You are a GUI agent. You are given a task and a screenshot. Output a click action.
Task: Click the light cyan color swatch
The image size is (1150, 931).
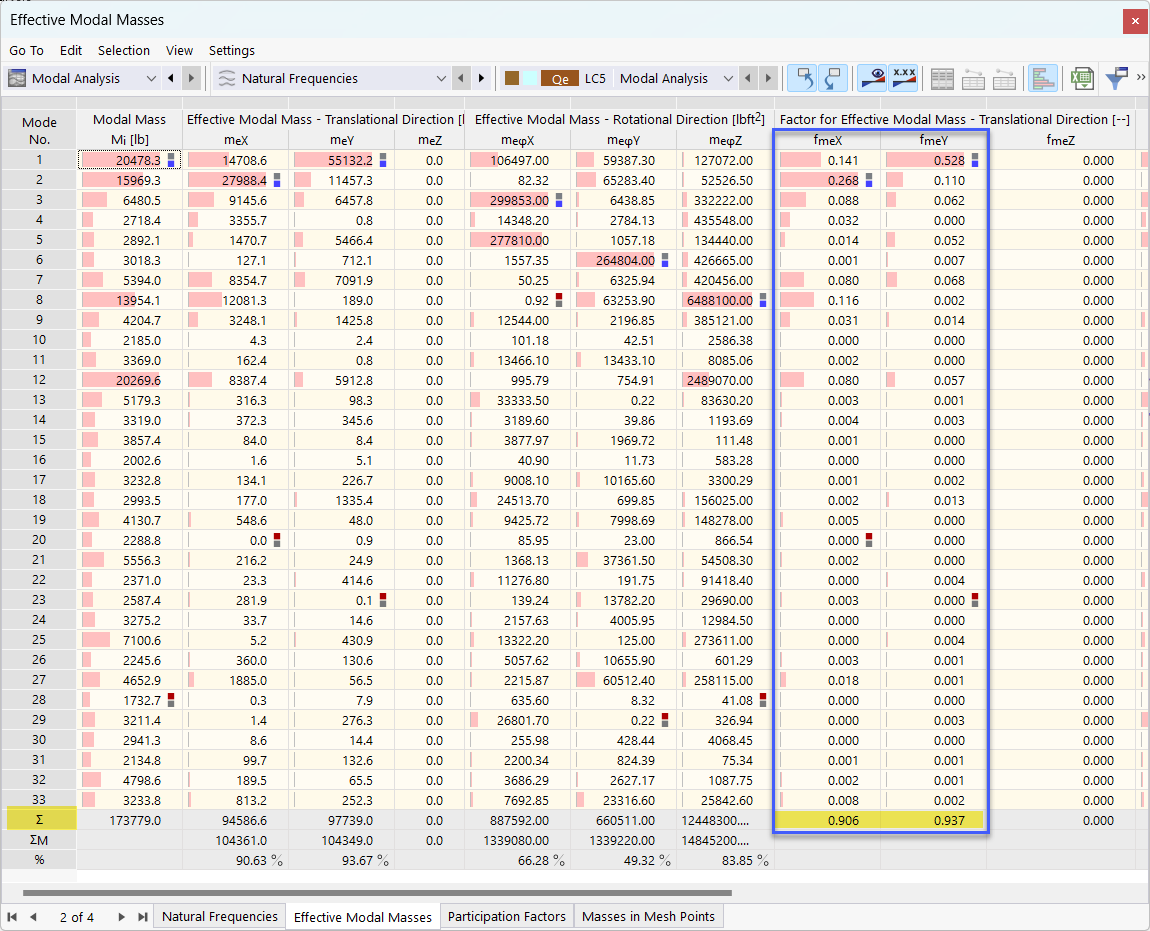tap(529, 79)
